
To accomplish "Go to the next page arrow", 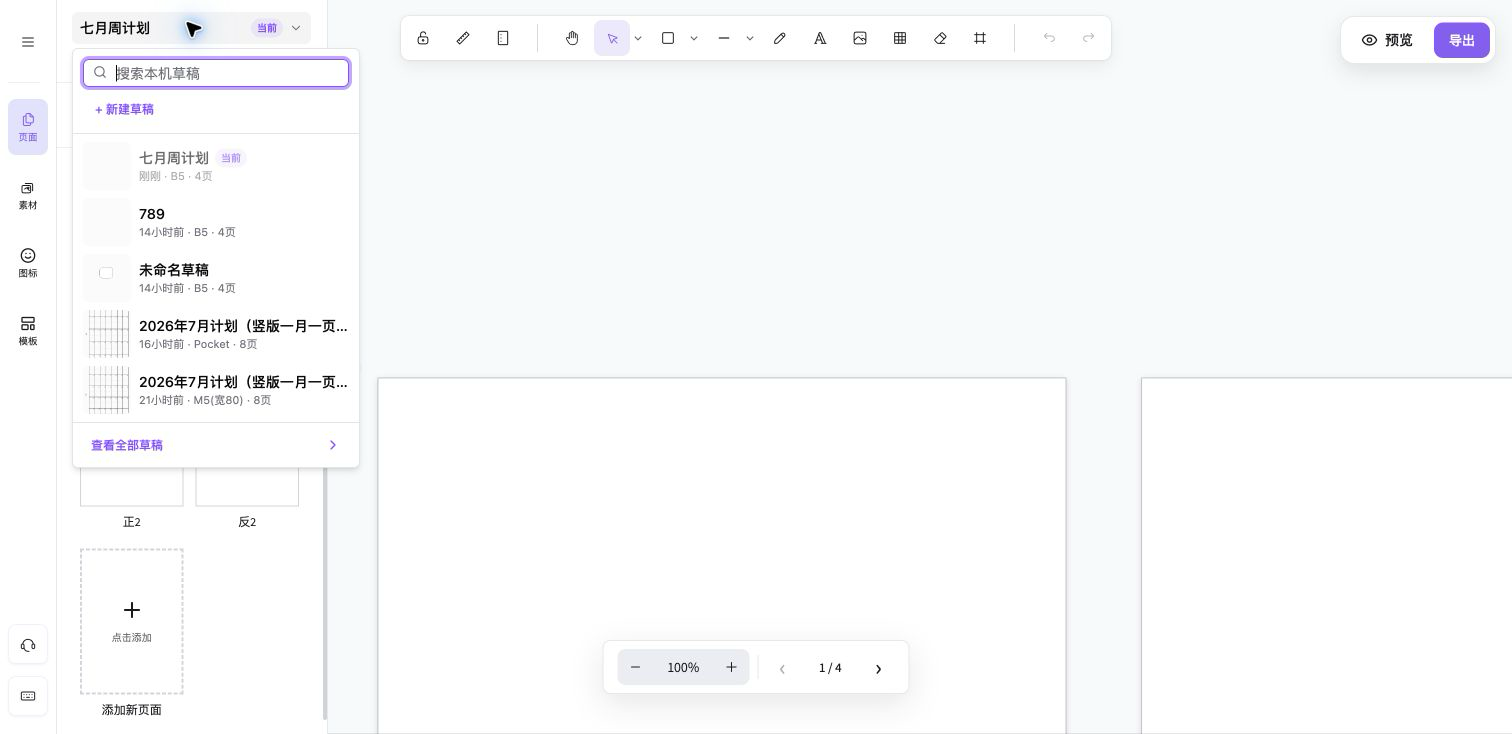I will click(878, 668).
